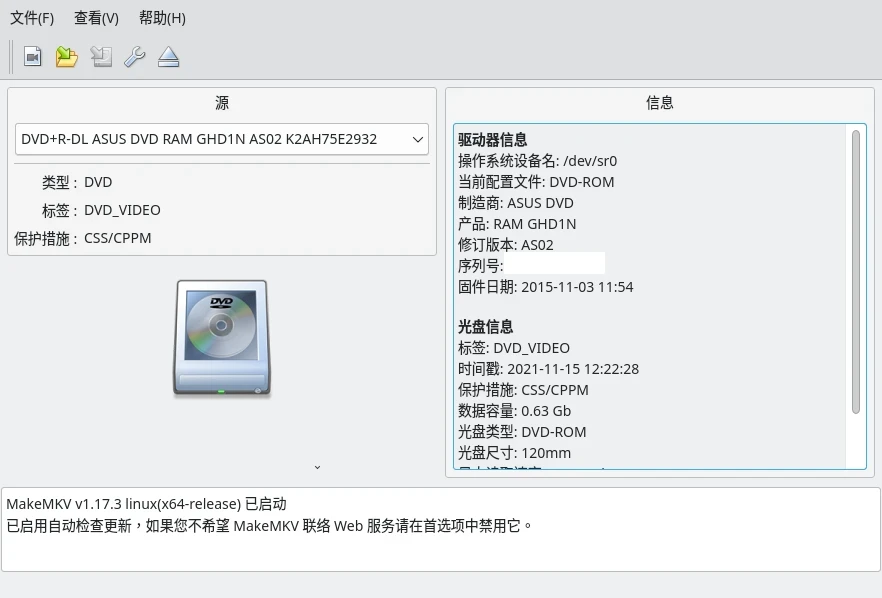Image resolution: width=882 pixels, height=598 pixels.
Task: Click the 时间戳 2021-11-15 line
Action: point(548,369)
